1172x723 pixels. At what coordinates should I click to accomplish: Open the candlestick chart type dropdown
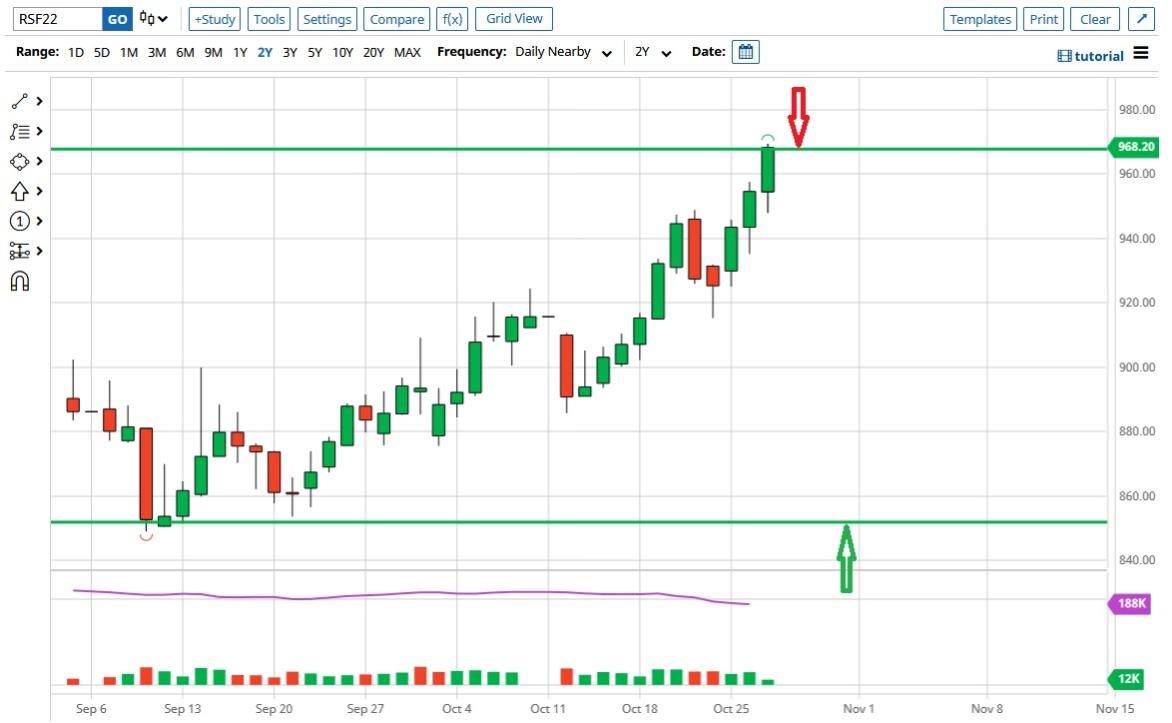click(153, 19)
